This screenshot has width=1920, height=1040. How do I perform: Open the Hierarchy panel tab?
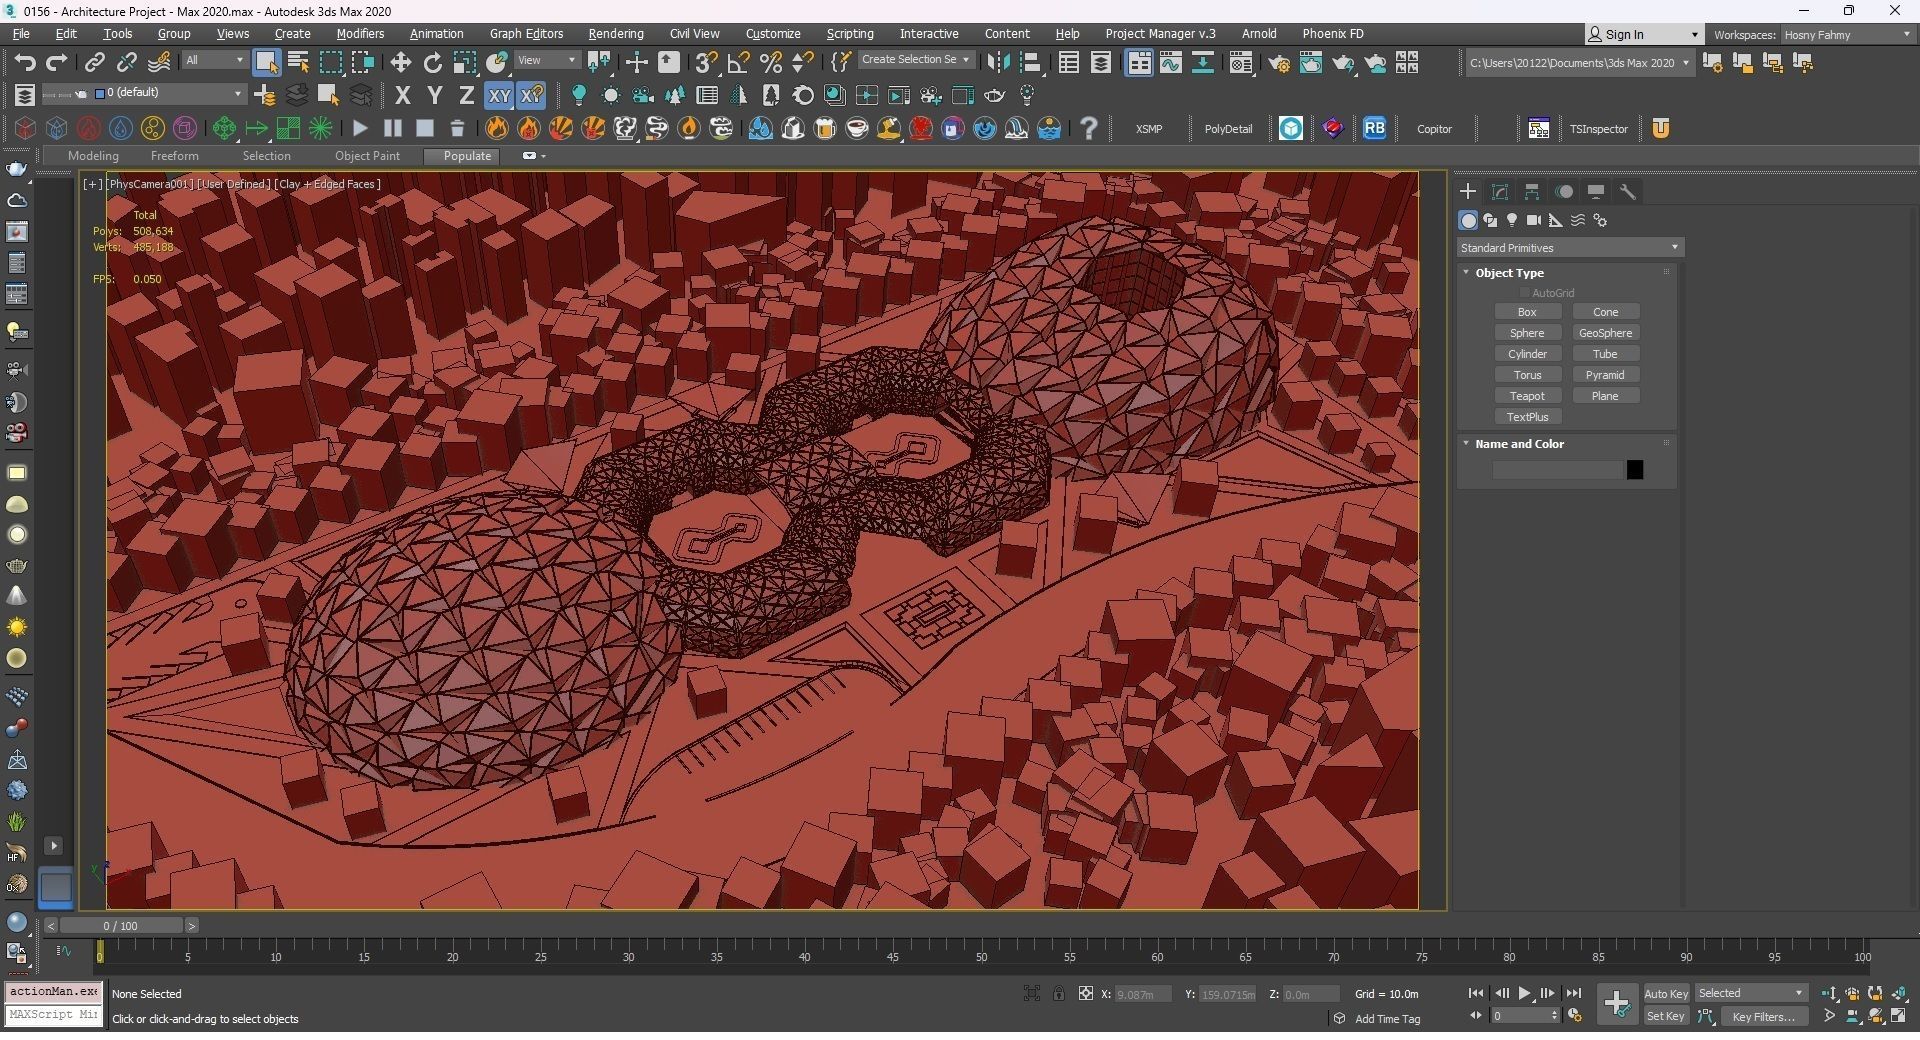[1532, 191]
